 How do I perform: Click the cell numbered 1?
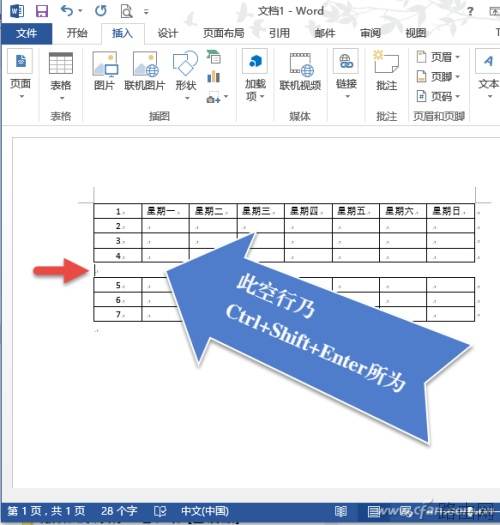pyautogui.click(x=118, y=211)
